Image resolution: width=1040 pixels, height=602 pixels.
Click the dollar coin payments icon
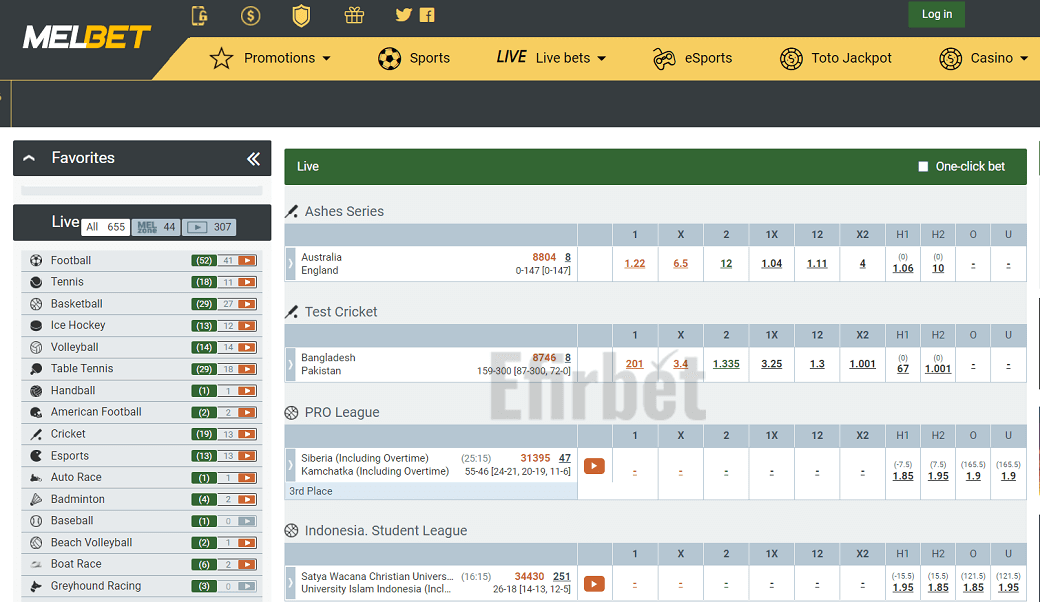(251, 15)
